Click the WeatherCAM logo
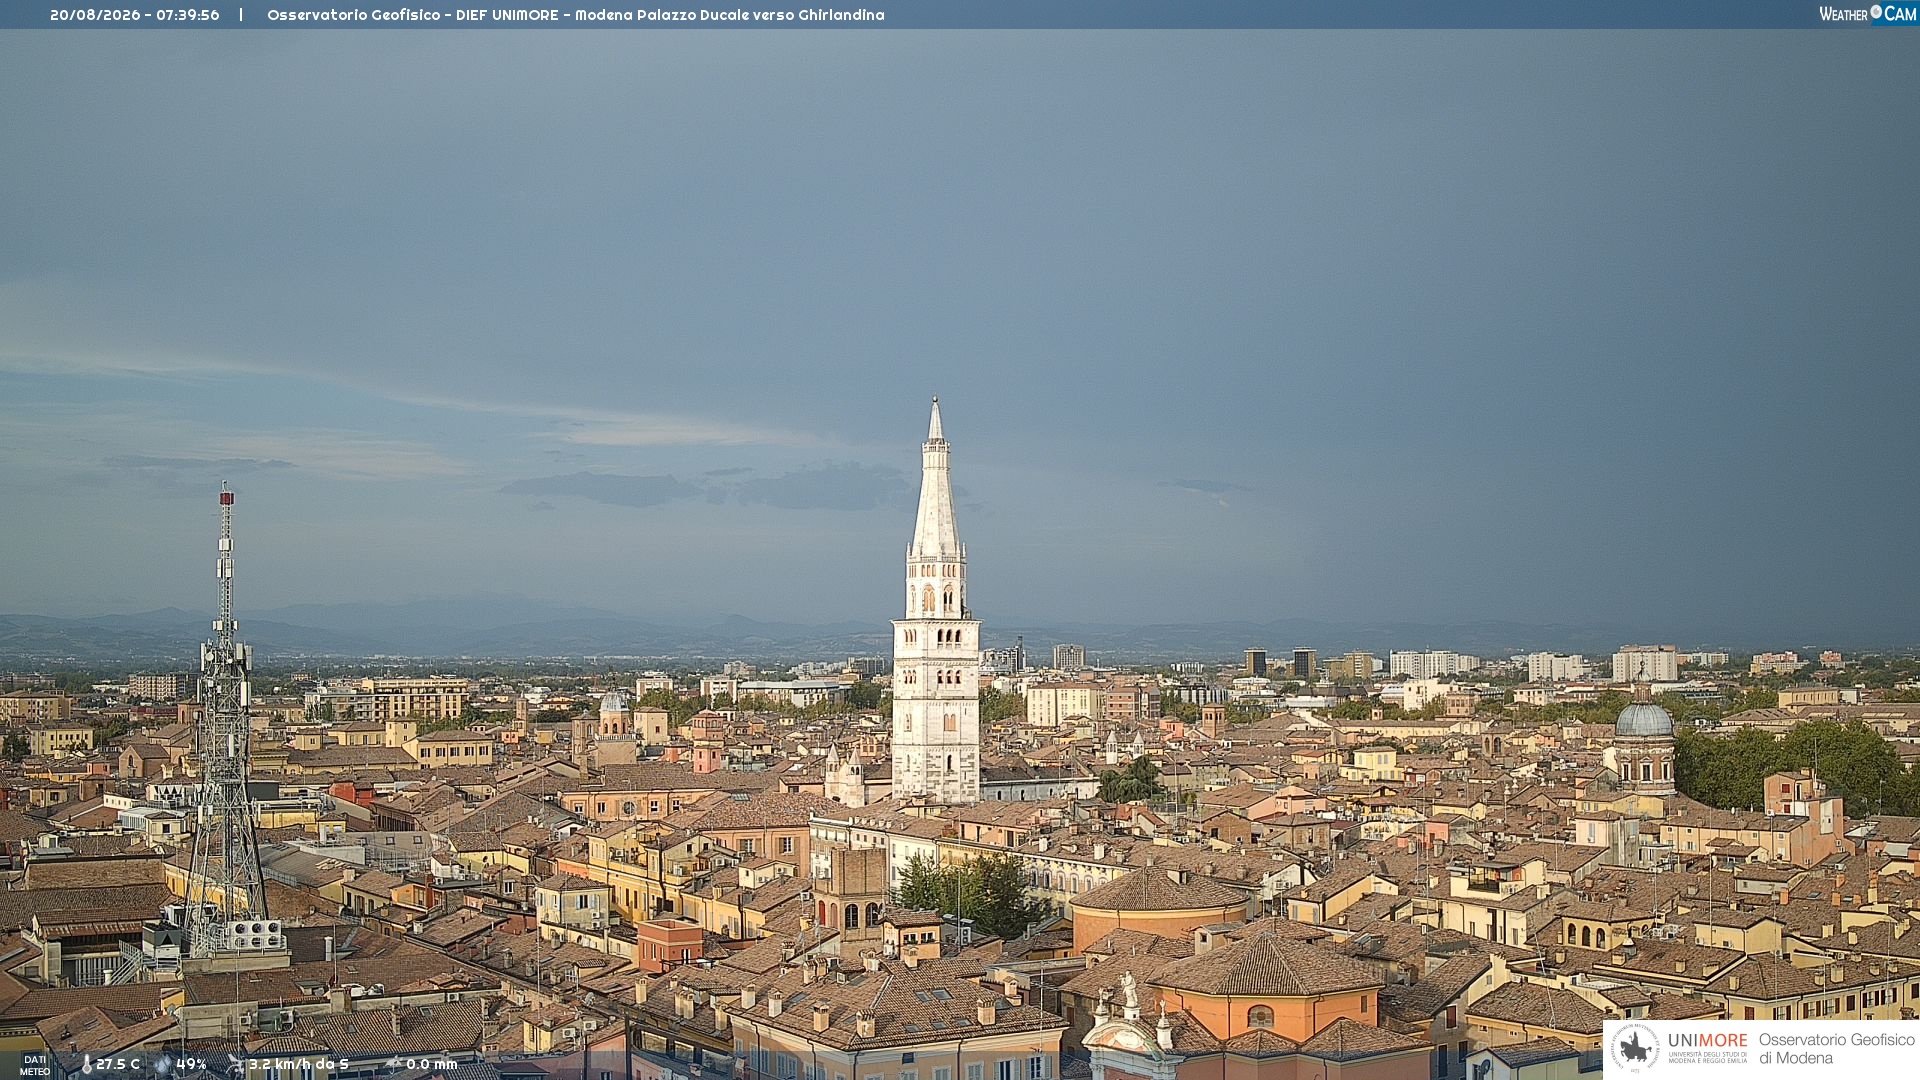This screenshot has width=1920, height=1080. point(1868,14)
